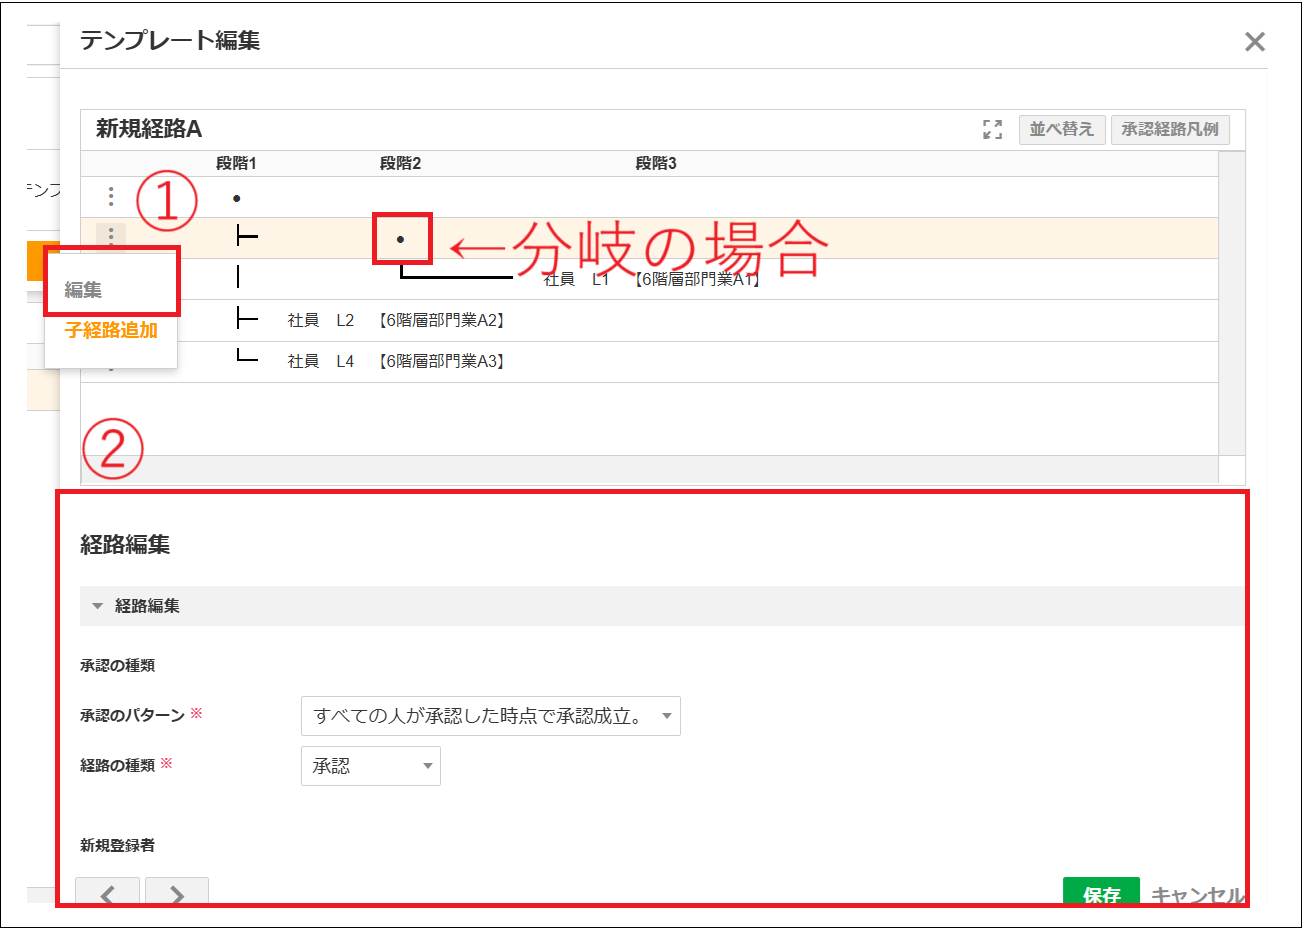Click the 並べ替え button
Screen dimensions: 1305x930
point(1061,129)
